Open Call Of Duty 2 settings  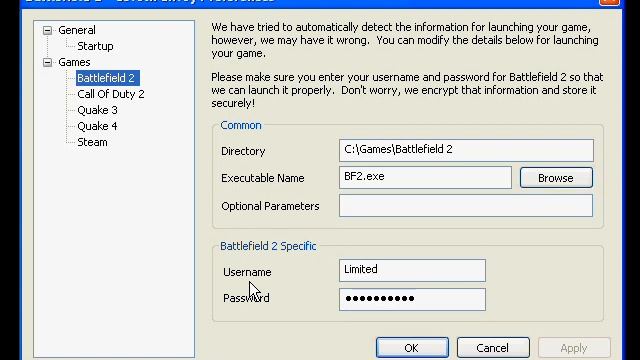click(x=111, y=94)
